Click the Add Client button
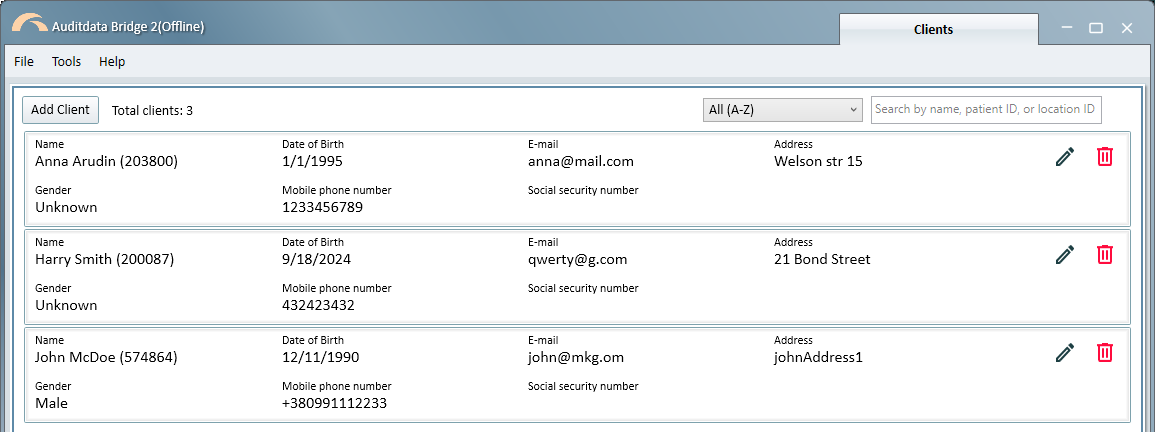This screenshot has width=1155, height=432. pyautogui.click(x=60, y=110)
